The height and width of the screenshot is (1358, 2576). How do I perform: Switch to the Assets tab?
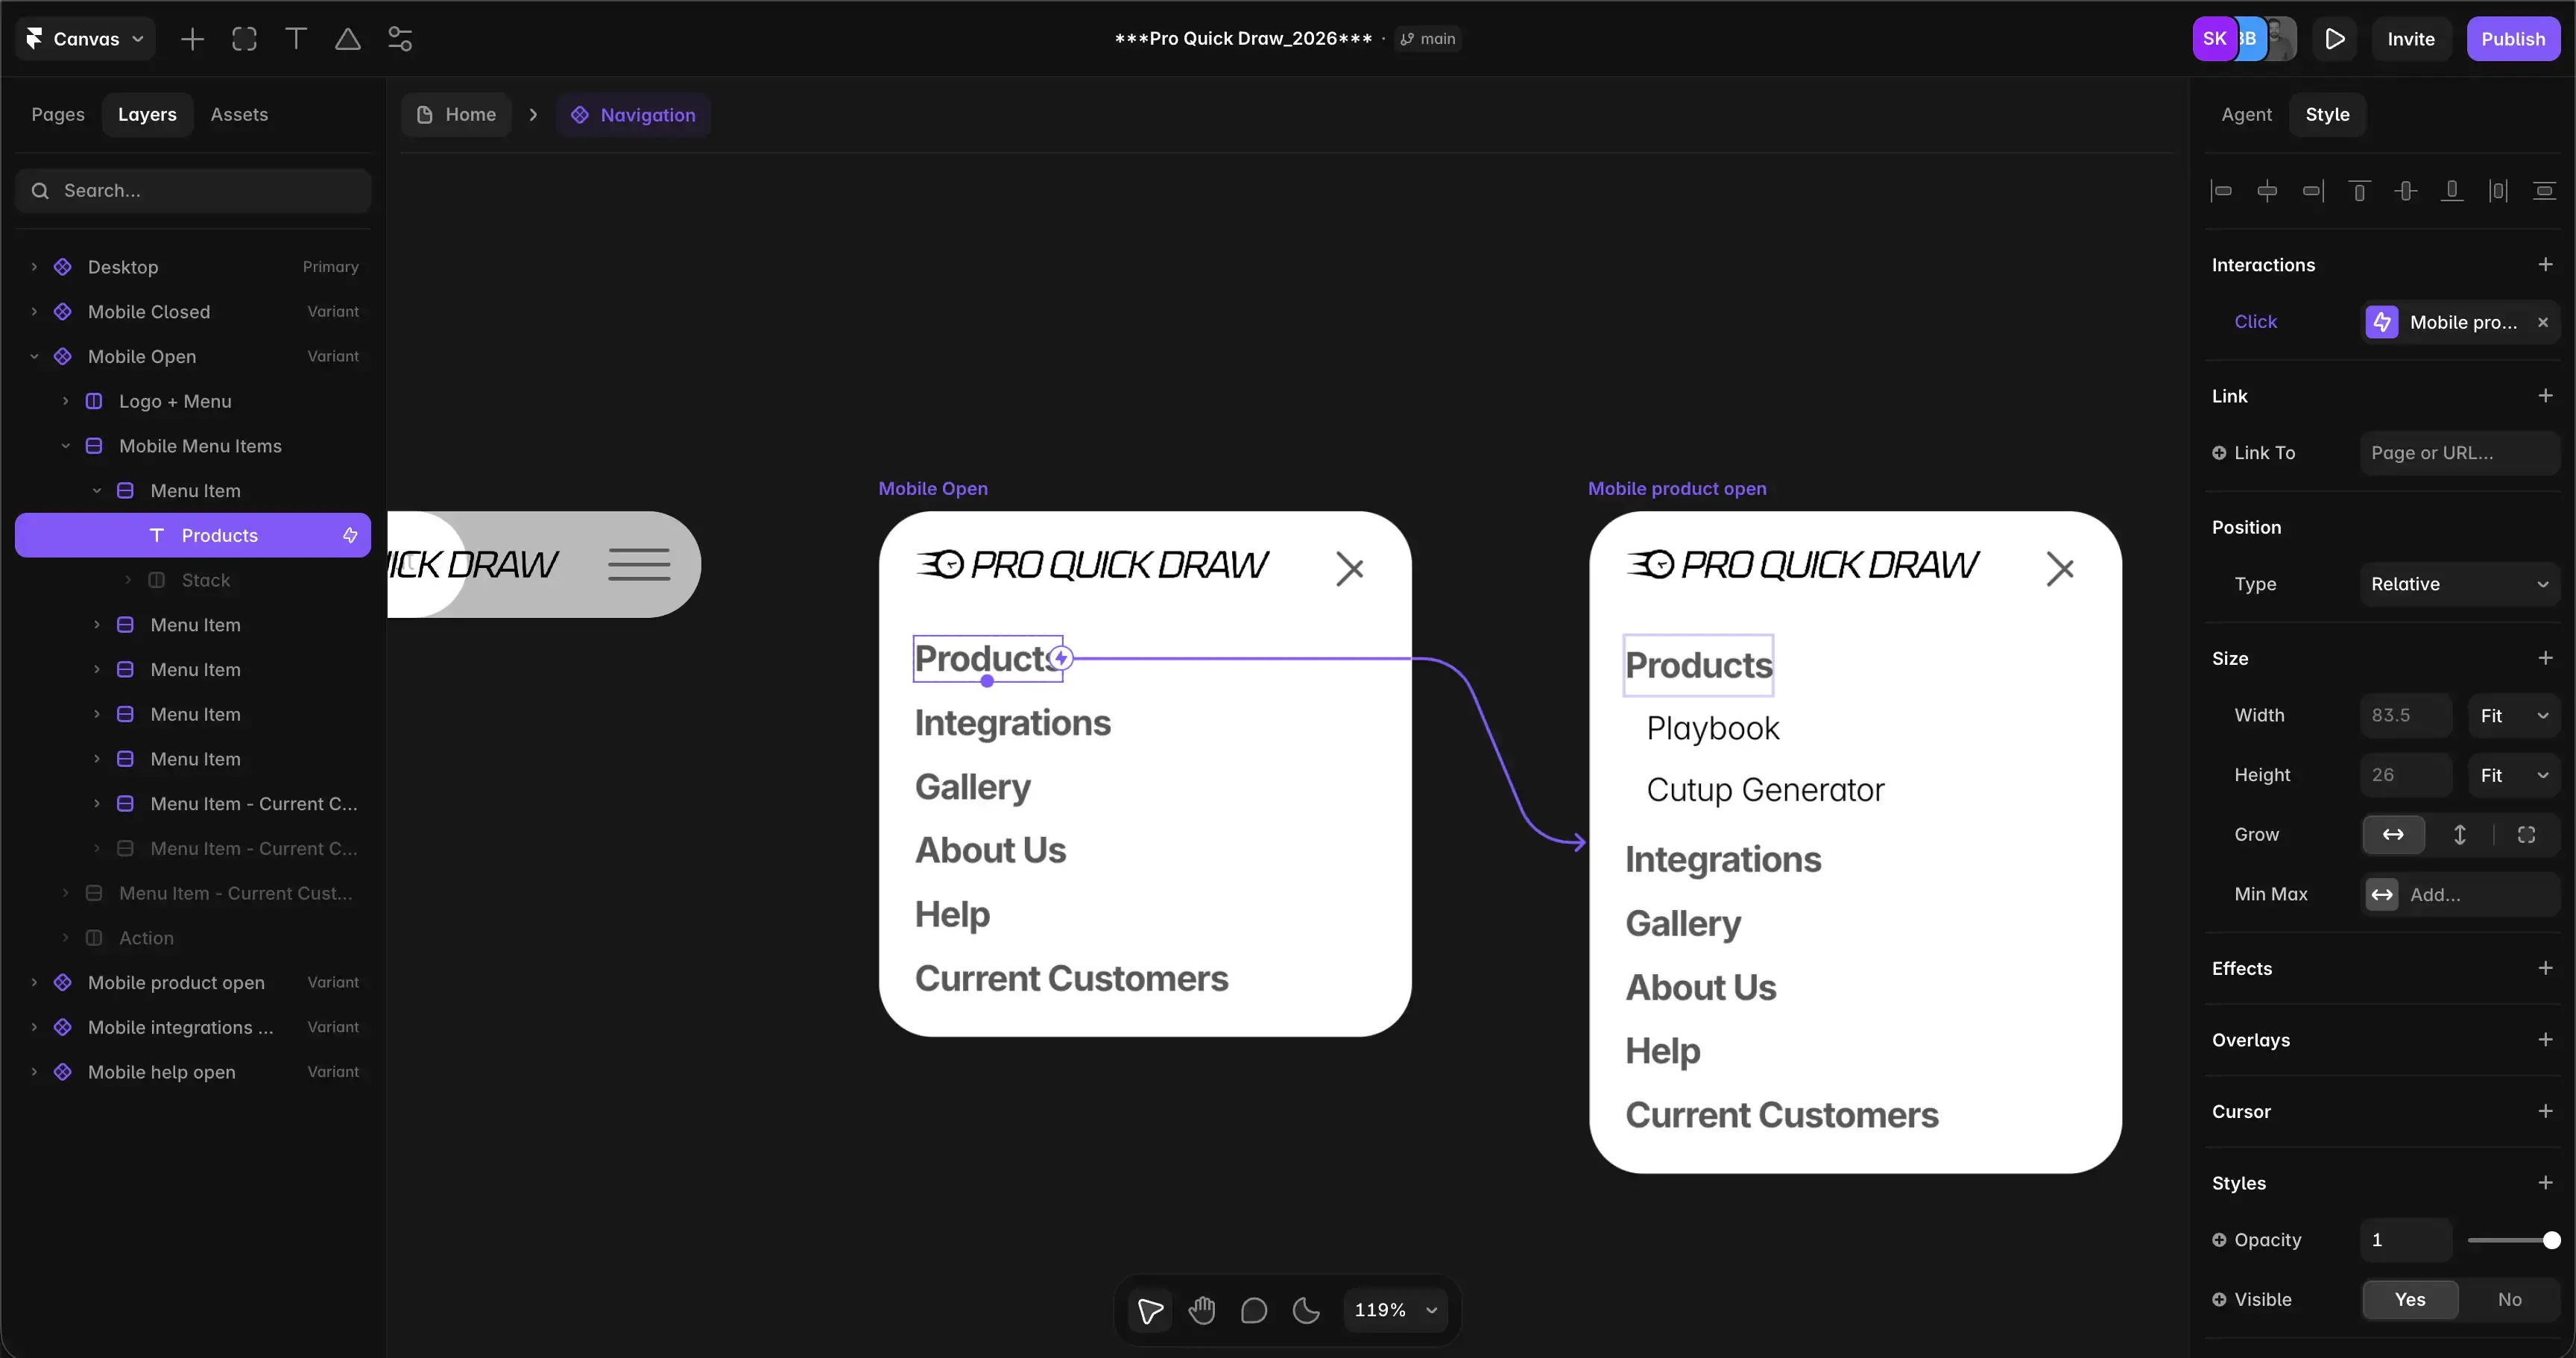coord(239,115)
